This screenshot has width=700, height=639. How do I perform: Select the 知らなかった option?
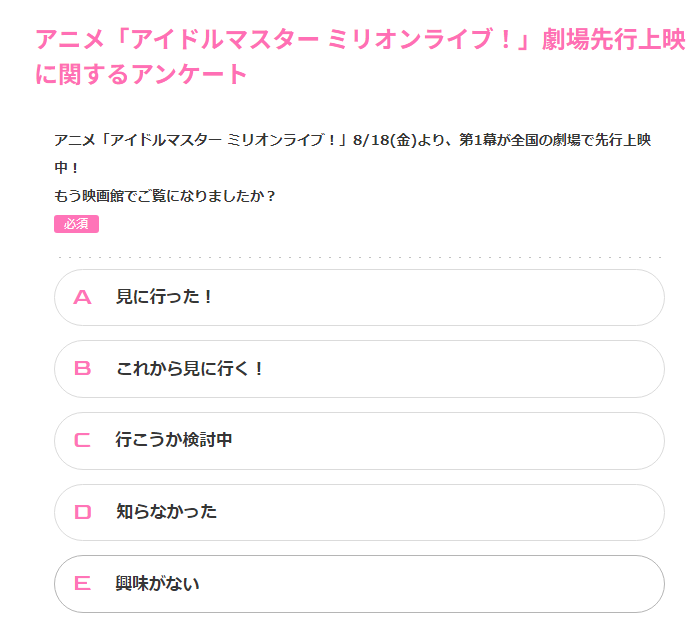166,512
